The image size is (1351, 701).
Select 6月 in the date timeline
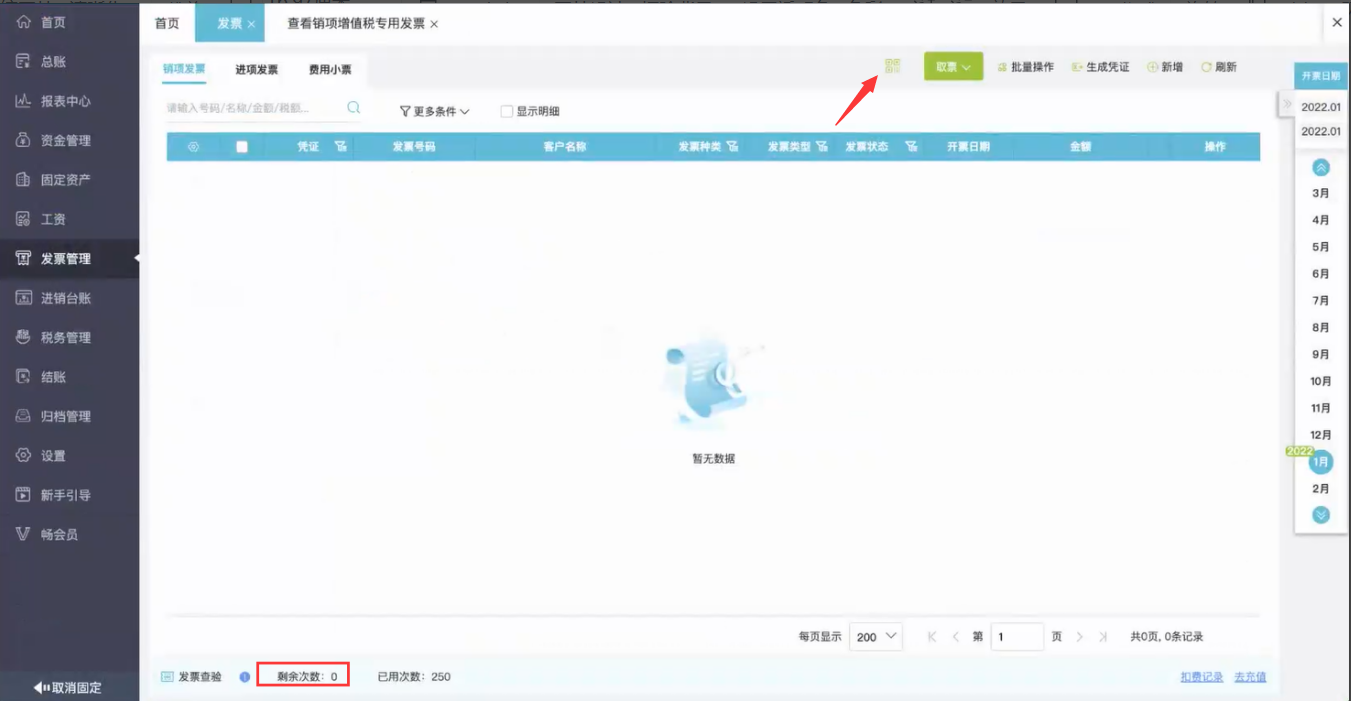tap(1321, 274)
